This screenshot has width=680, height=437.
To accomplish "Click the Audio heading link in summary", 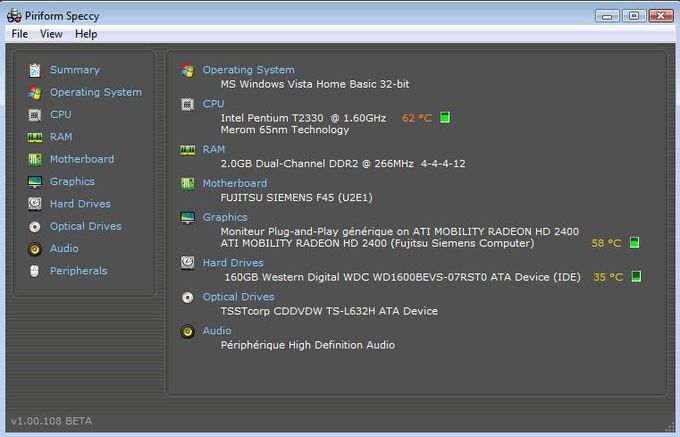I will (217, 331).
